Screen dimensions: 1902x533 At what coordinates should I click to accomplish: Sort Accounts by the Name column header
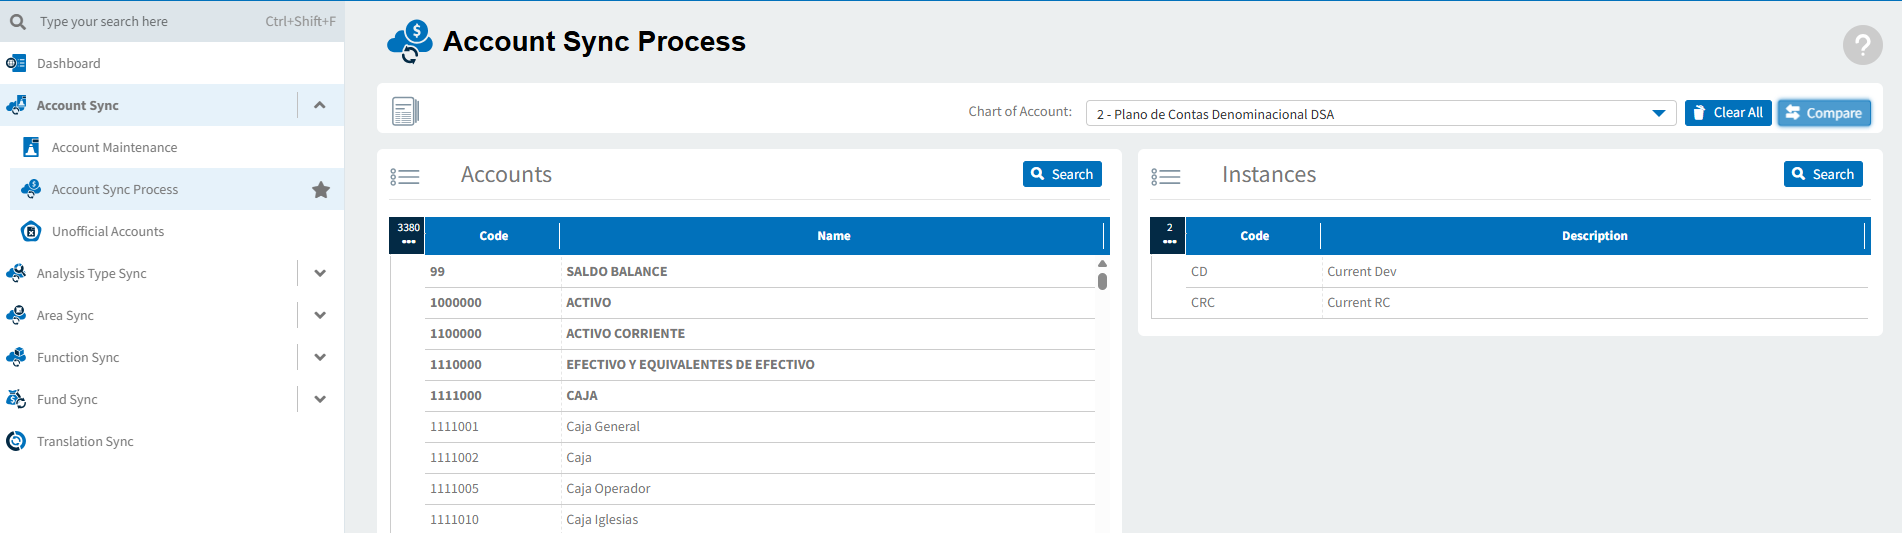pyautogui.click(x=833, y=236)
